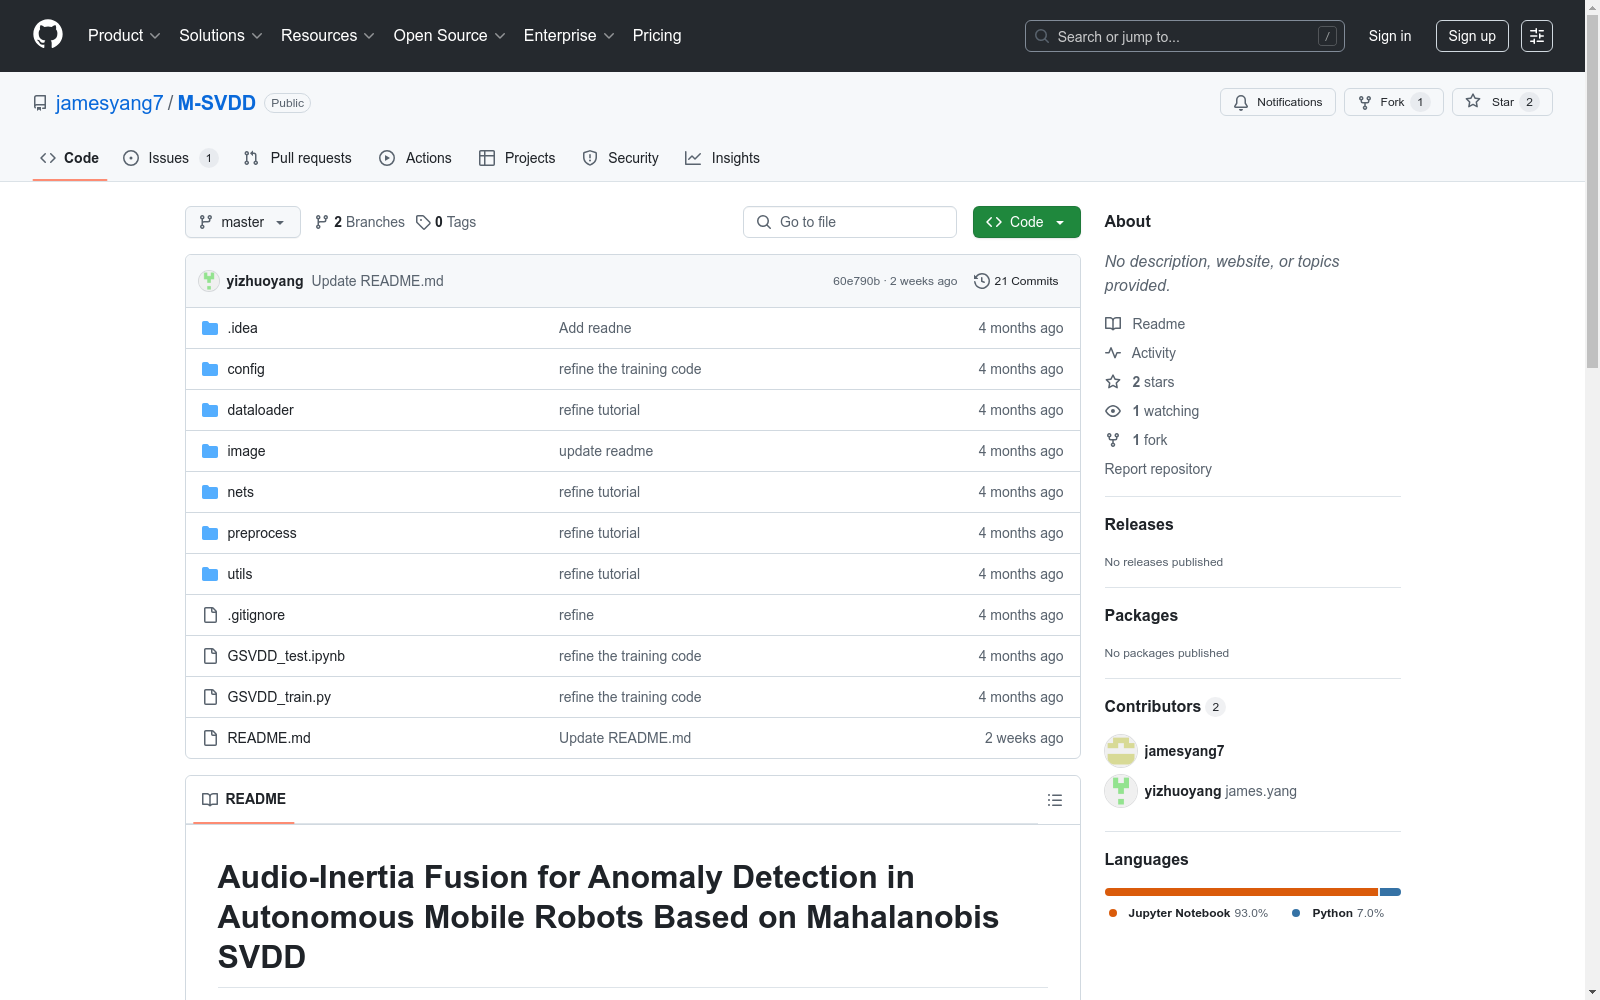Expand the Open Source menu
This screenshot has width=1600, height=1000.
tap(450, 35)
